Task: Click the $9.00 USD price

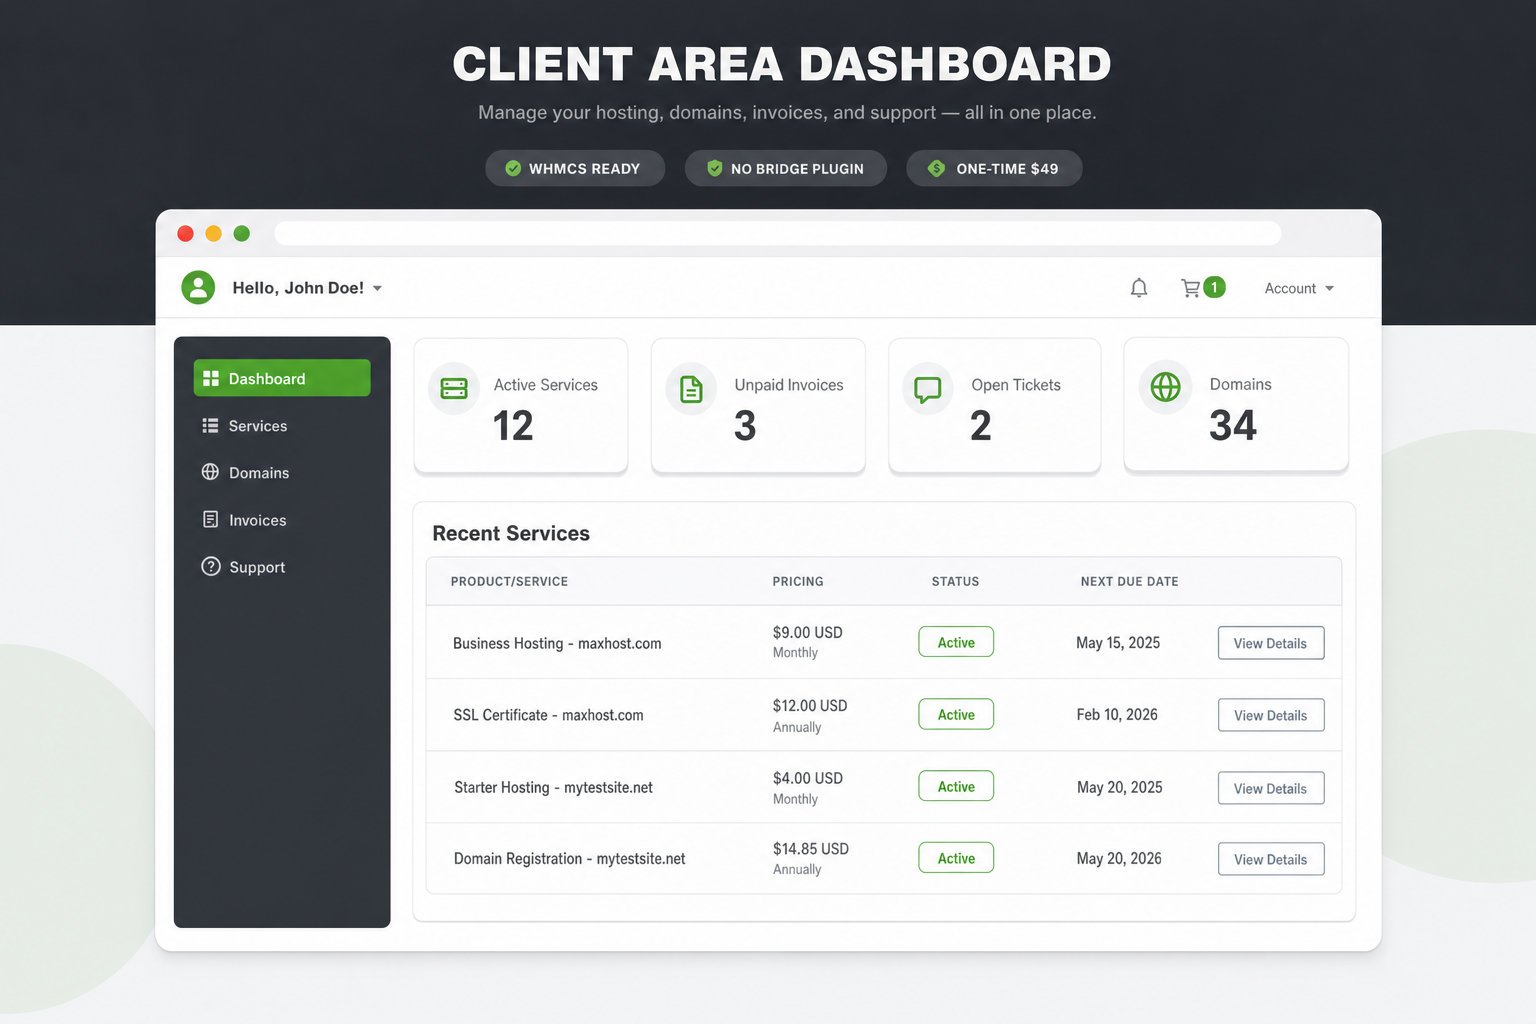Action: [807, 632]
